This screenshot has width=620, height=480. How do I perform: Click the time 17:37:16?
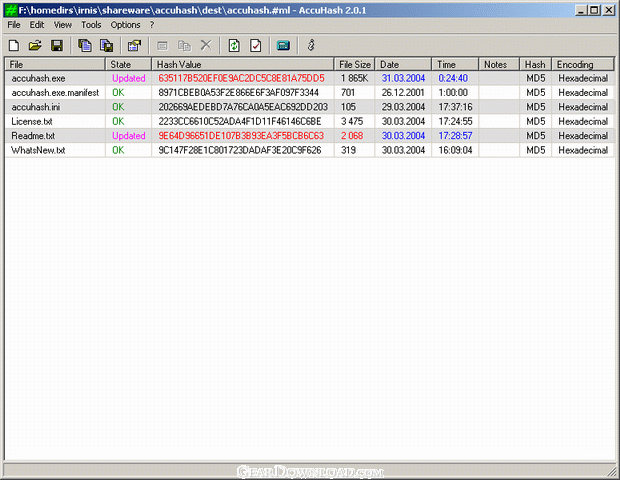click(455, 107)
